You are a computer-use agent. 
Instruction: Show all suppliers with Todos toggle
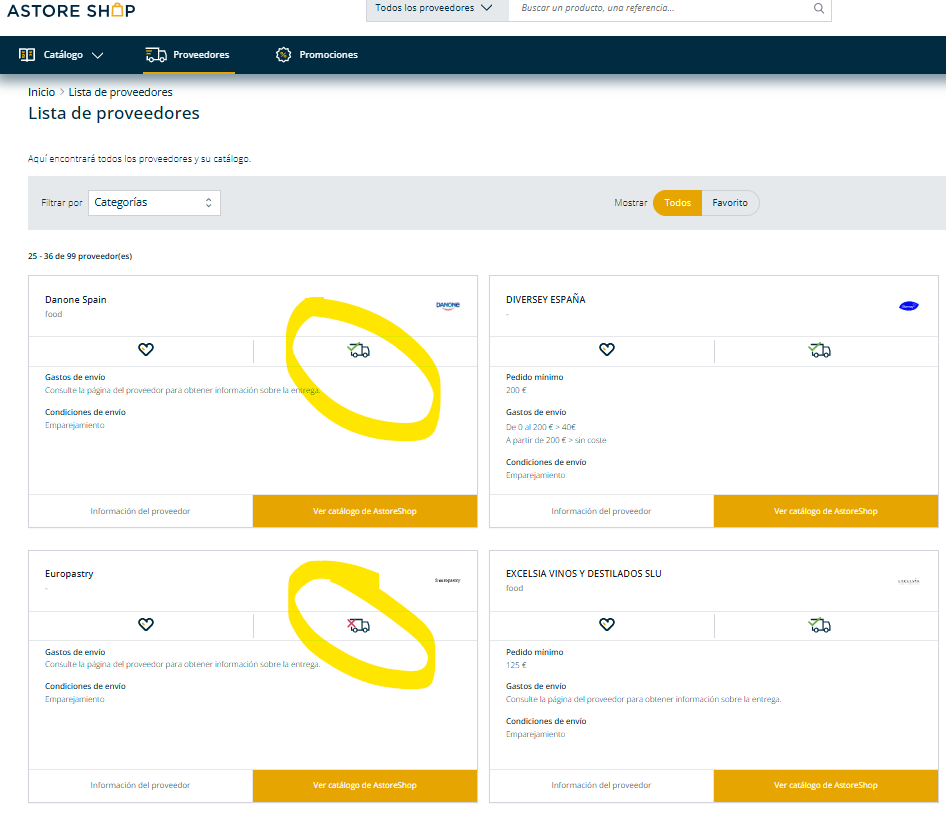point(678,203)
